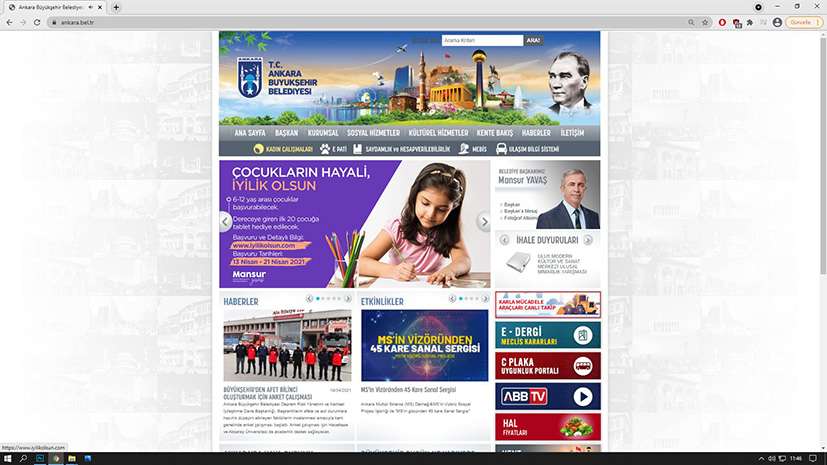Open the 45 Kare Sanal Sergisi thumbnail
The height and width of the screenshot is (465, 827).
click(424, 345)
